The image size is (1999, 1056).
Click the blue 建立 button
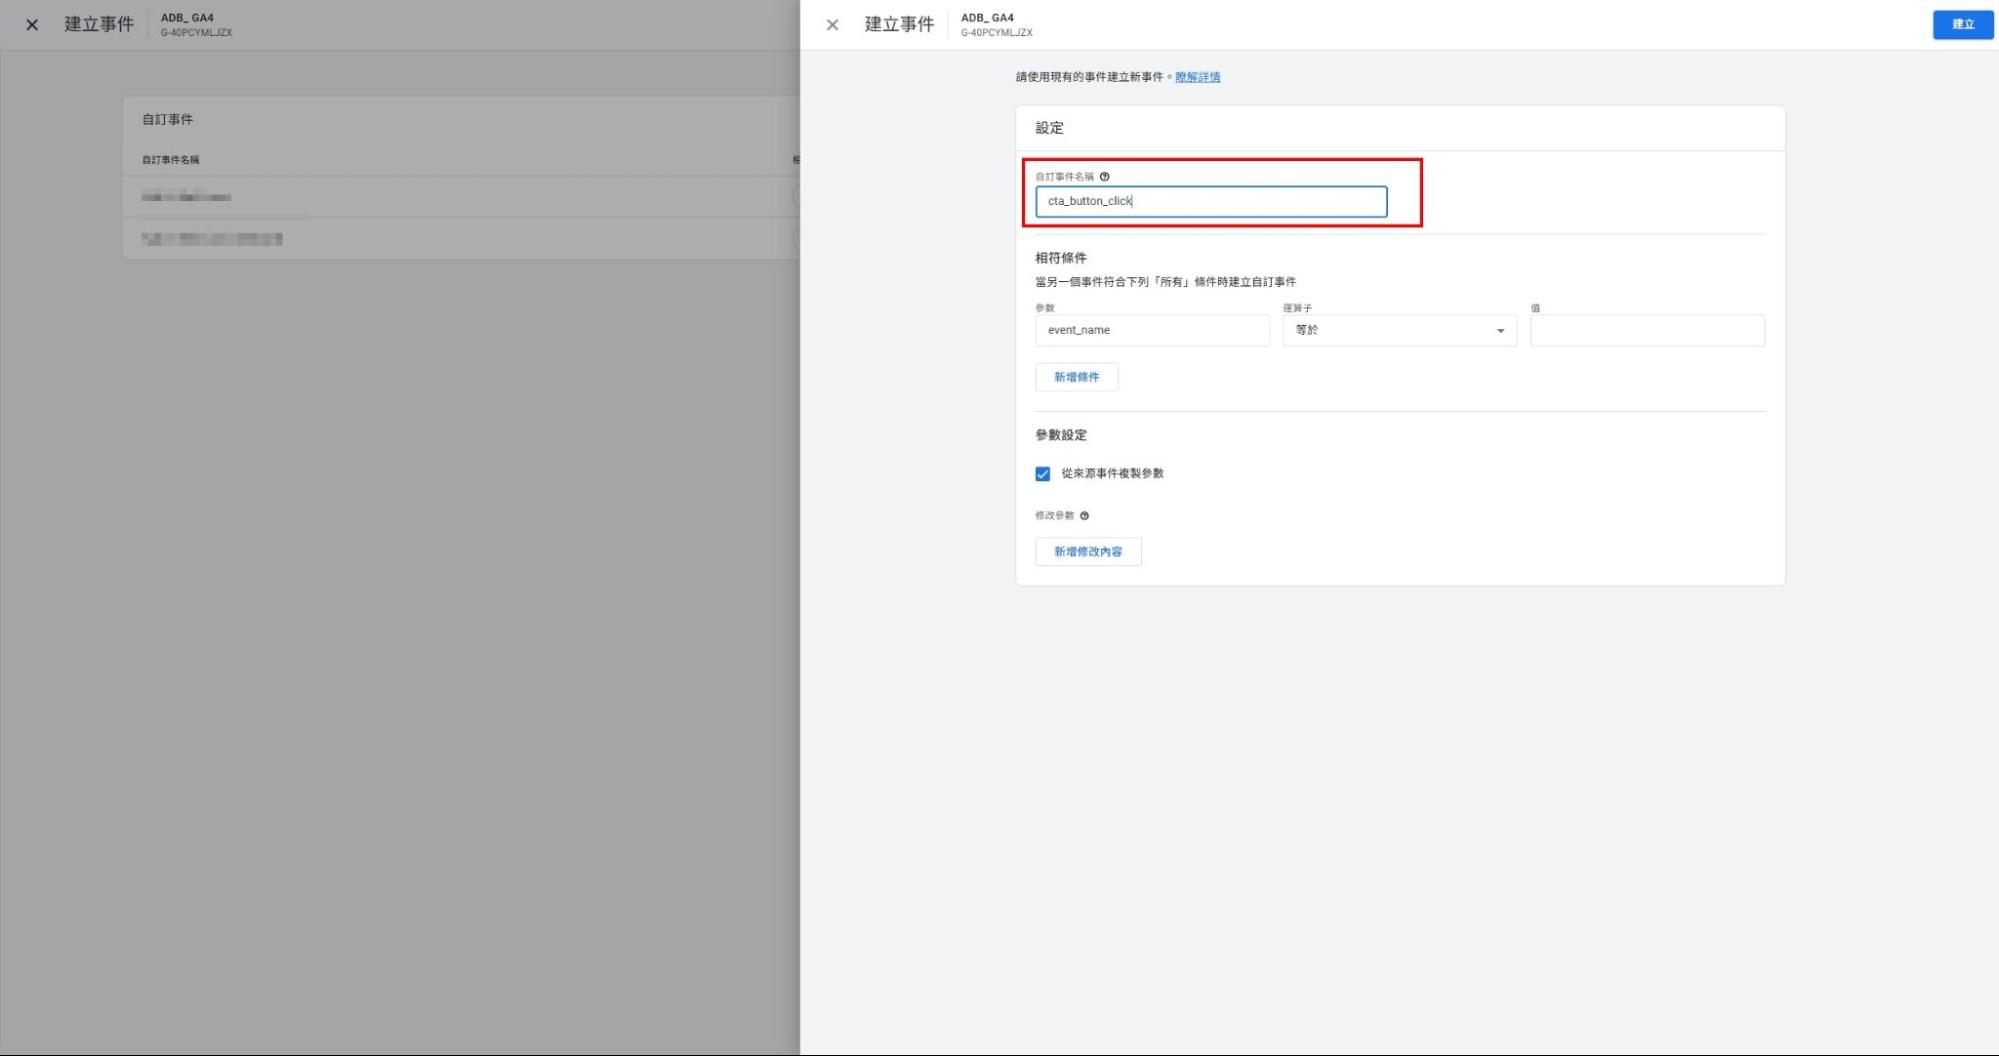tap(1962, 25)
